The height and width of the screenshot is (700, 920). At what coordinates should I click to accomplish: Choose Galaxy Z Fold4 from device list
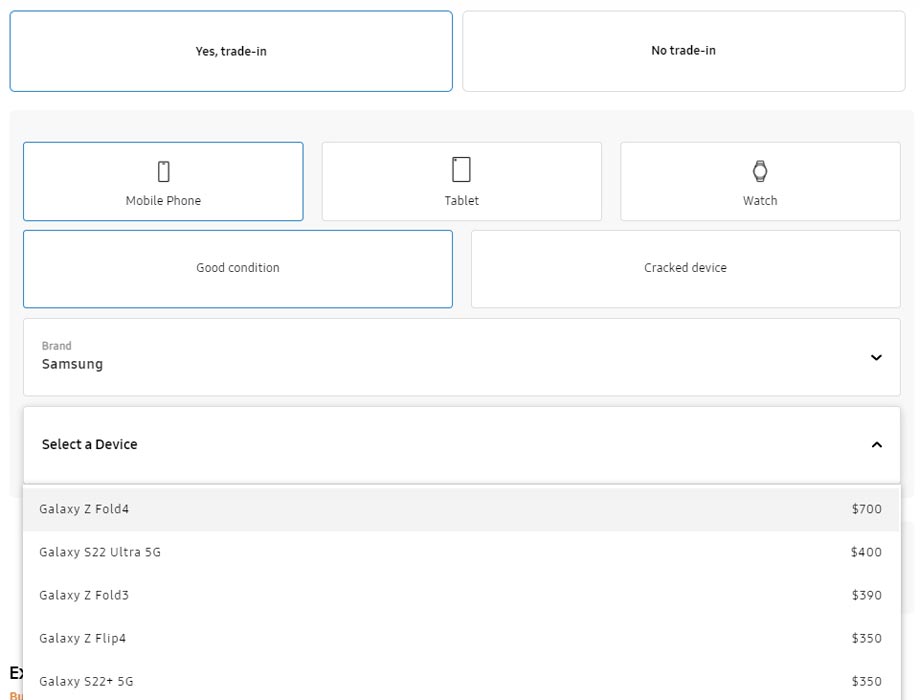click(461, 509)
